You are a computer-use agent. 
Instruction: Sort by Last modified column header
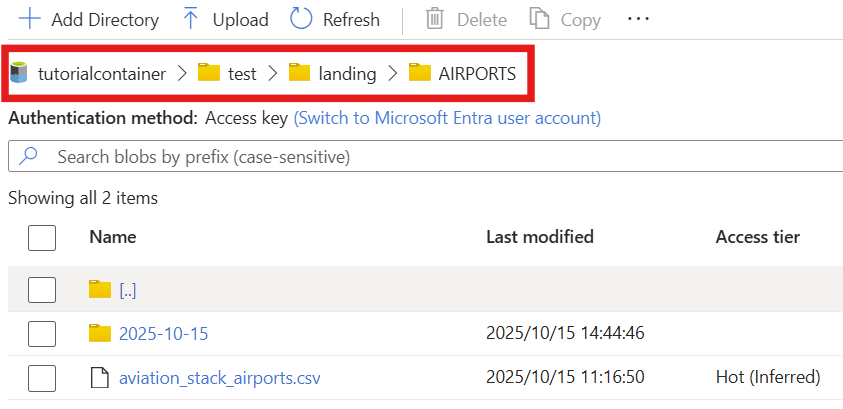(x=539, y=237)
